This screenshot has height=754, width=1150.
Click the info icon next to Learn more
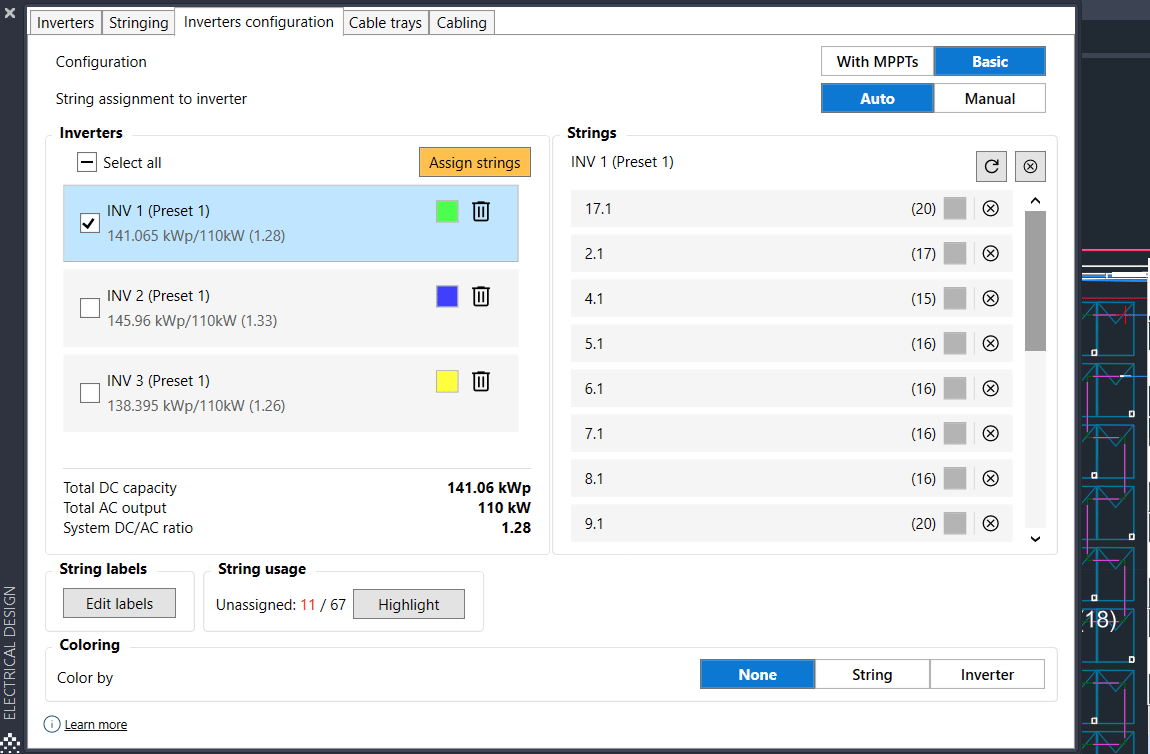51,724
